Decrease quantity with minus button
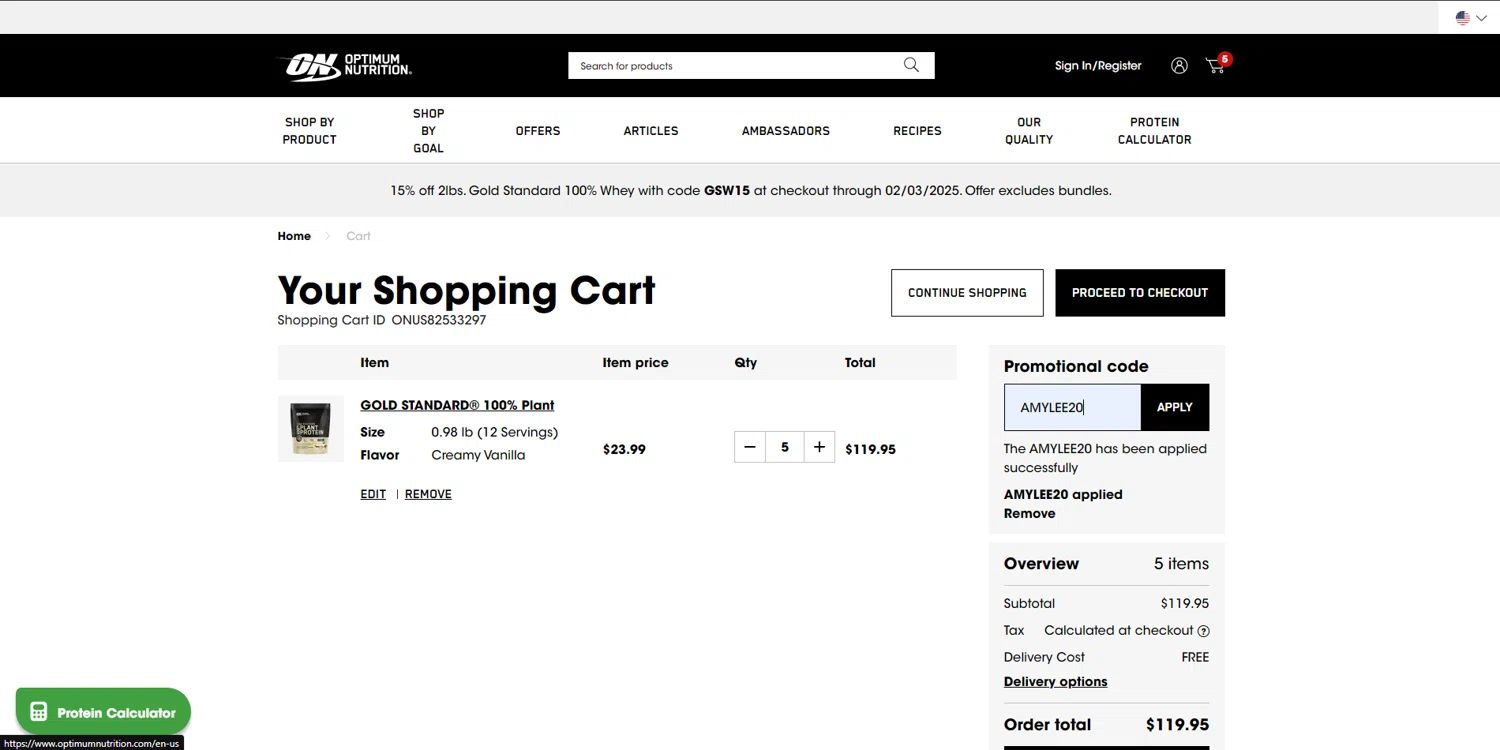 point(750,447)
